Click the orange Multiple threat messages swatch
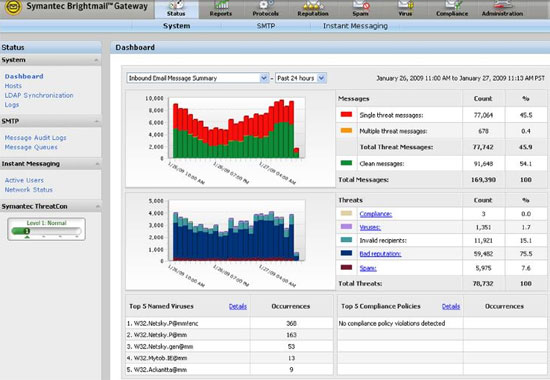Viewport: 550px width, 380px height. (346, 130)
